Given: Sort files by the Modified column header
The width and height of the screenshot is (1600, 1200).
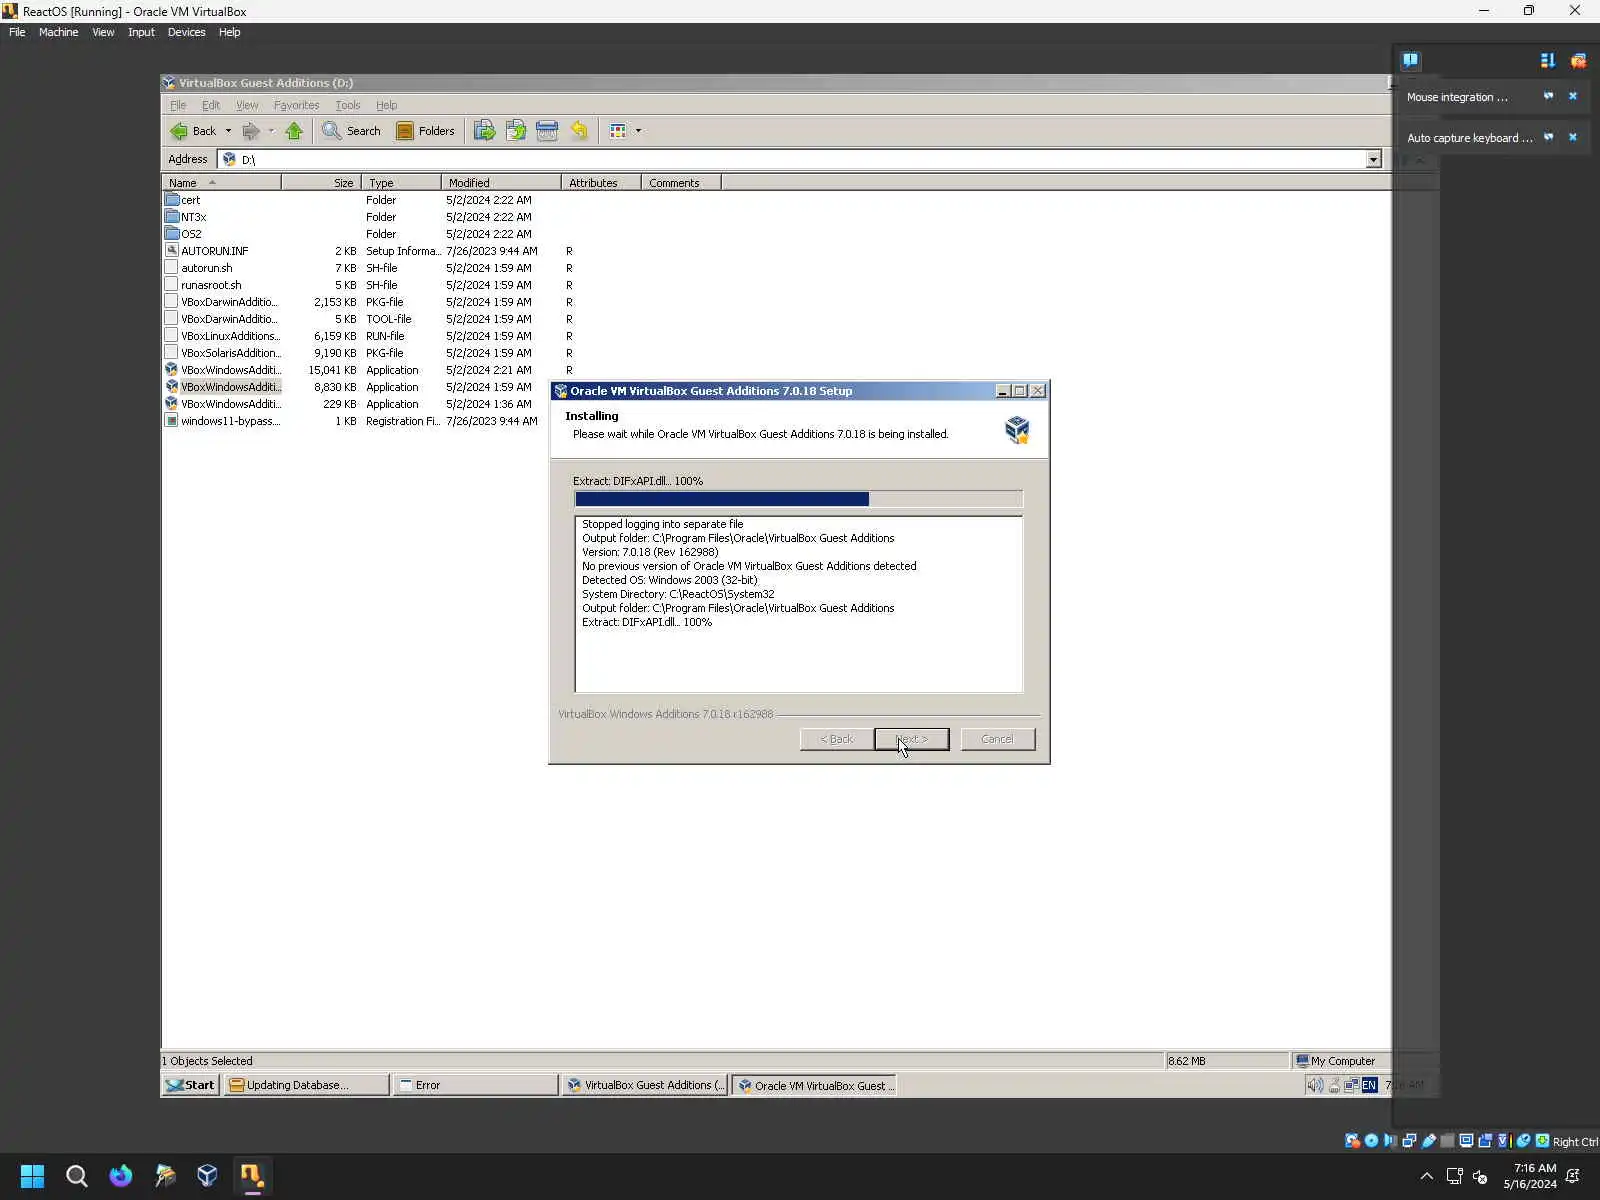Looking at the screenshot, I should [x=501, y=183].
